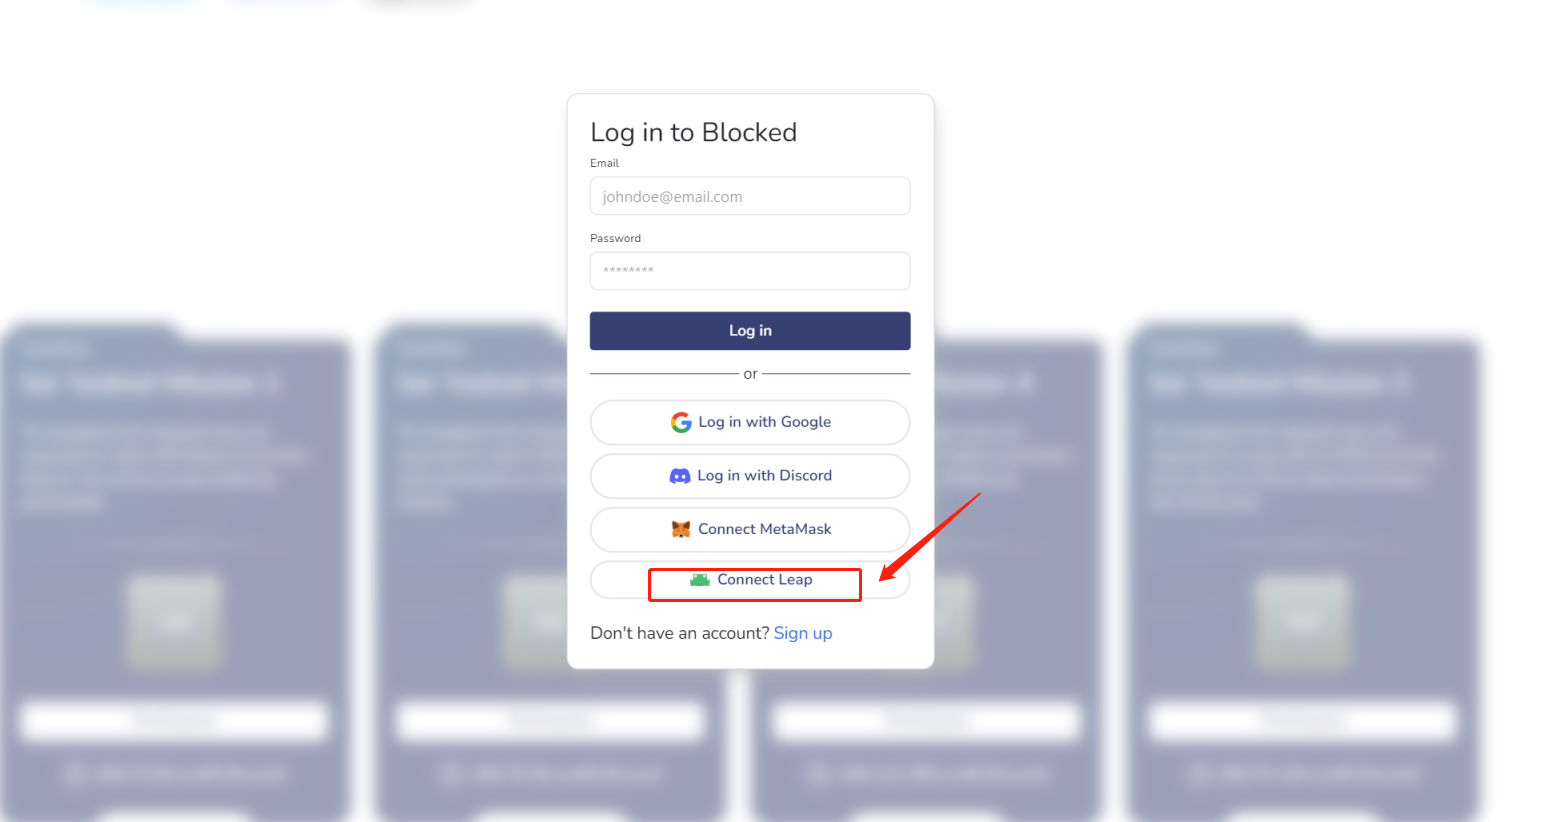The width and height of the screenshot is (1549, 822).
Task: Focus the Password input field
Action: (750, 271)
